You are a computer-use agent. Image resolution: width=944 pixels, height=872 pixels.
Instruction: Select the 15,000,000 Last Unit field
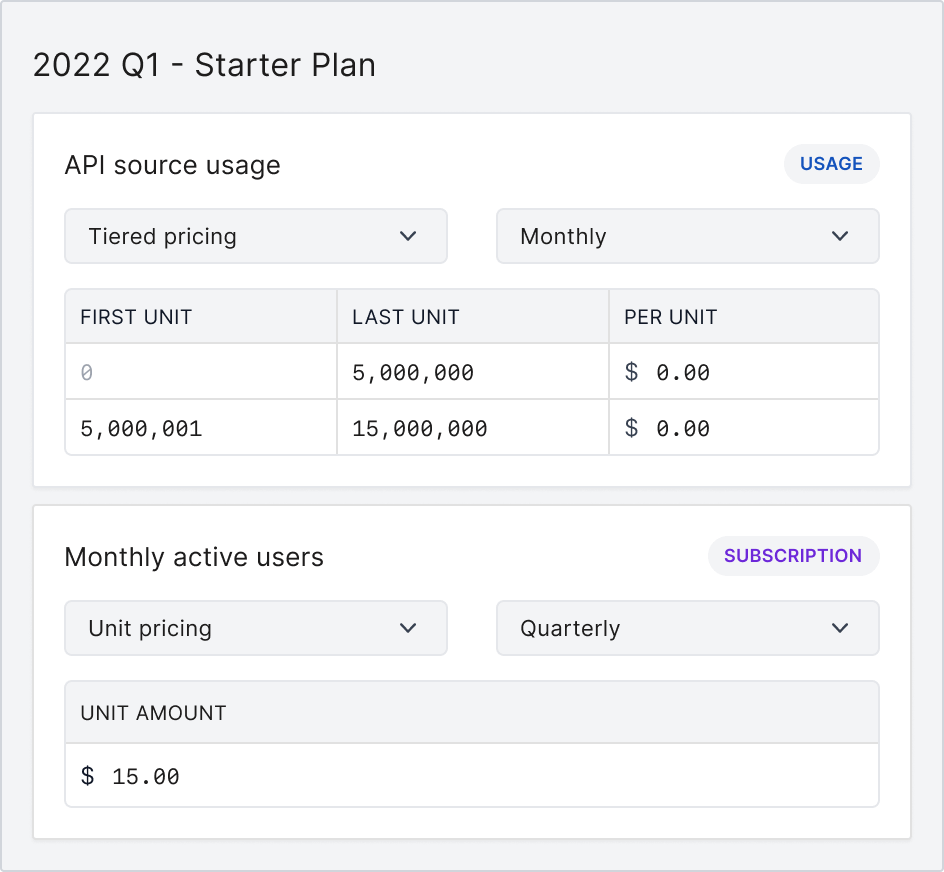point(472,427)
